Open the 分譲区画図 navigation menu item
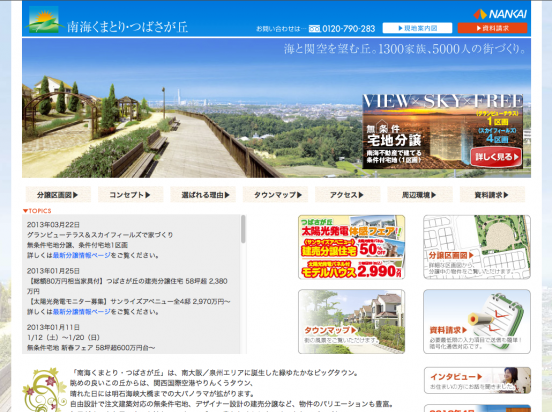The height and width of the screenshot is (412, 552). coord(58,195)
